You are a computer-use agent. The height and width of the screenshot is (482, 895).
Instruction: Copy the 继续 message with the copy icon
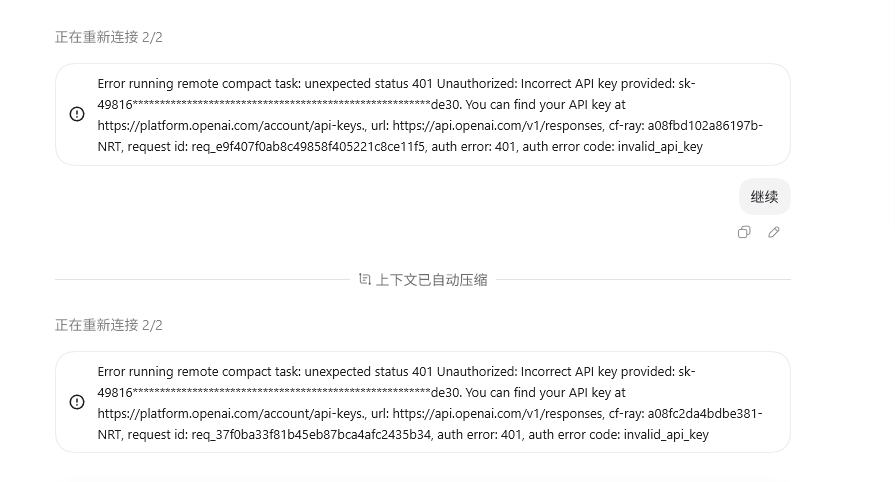[744, 232]
